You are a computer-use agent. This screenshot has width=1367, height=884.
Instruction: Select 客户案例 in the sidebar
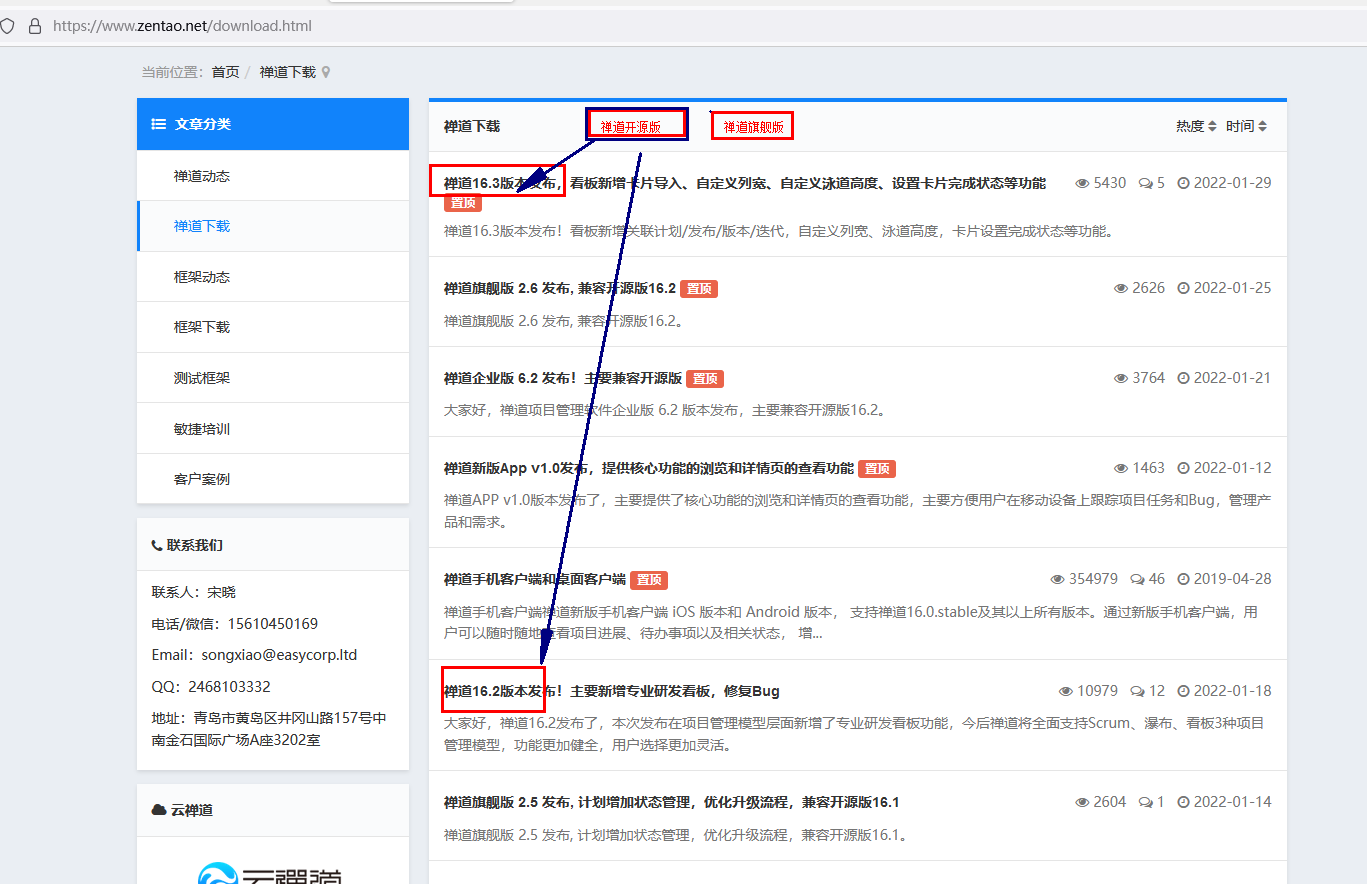pyautogui.click(x=273, y=479)
